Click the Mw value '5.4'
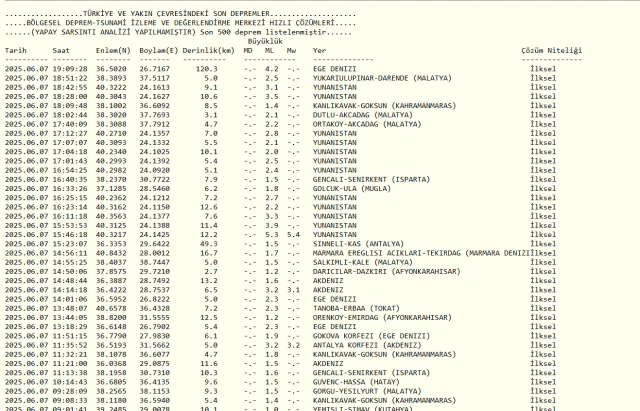The image size is (640, 411). pos(293,235)
